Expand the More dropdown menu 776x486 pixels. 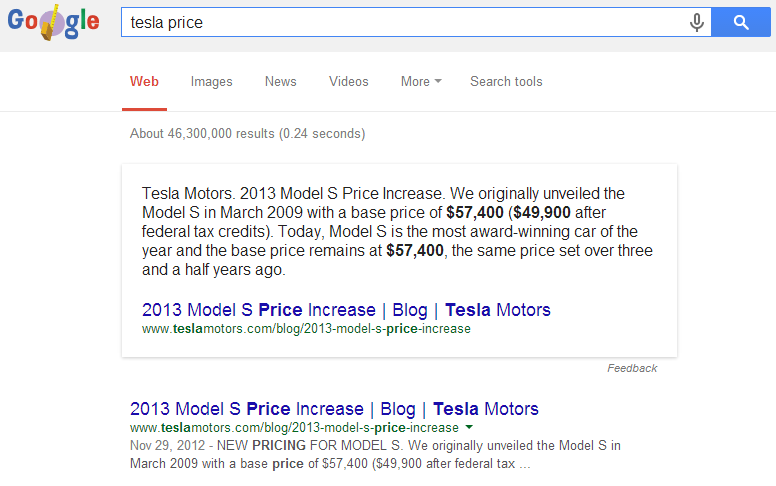click(415, 82)
